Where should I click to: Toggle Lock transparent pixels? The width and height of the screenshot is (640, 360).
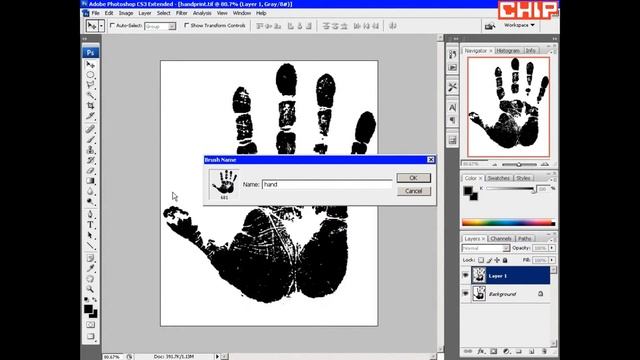click(481, 260)
